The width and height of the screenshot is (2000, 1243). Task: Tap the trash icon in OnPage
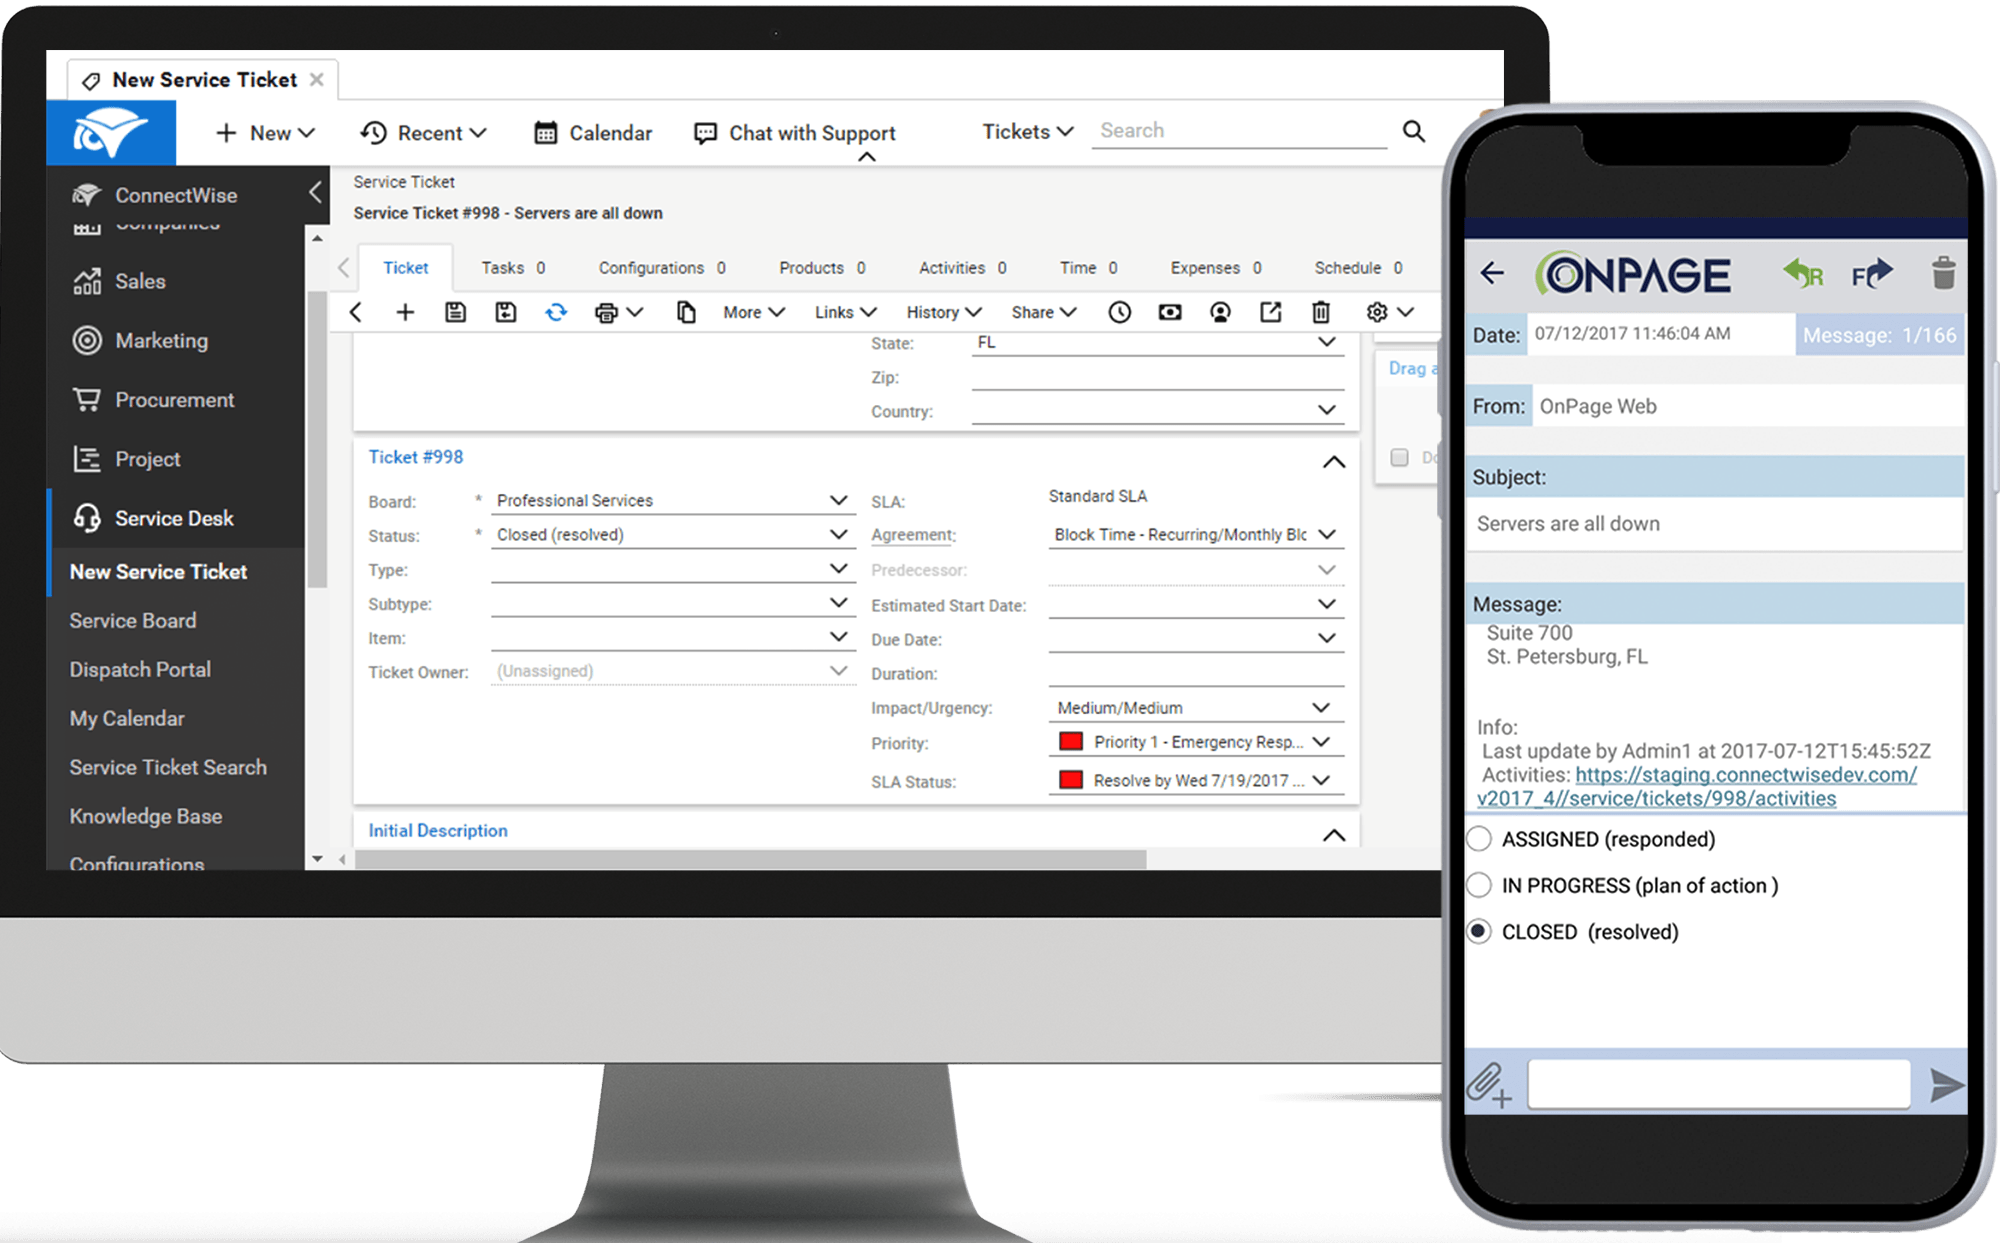coord(1942,272)
